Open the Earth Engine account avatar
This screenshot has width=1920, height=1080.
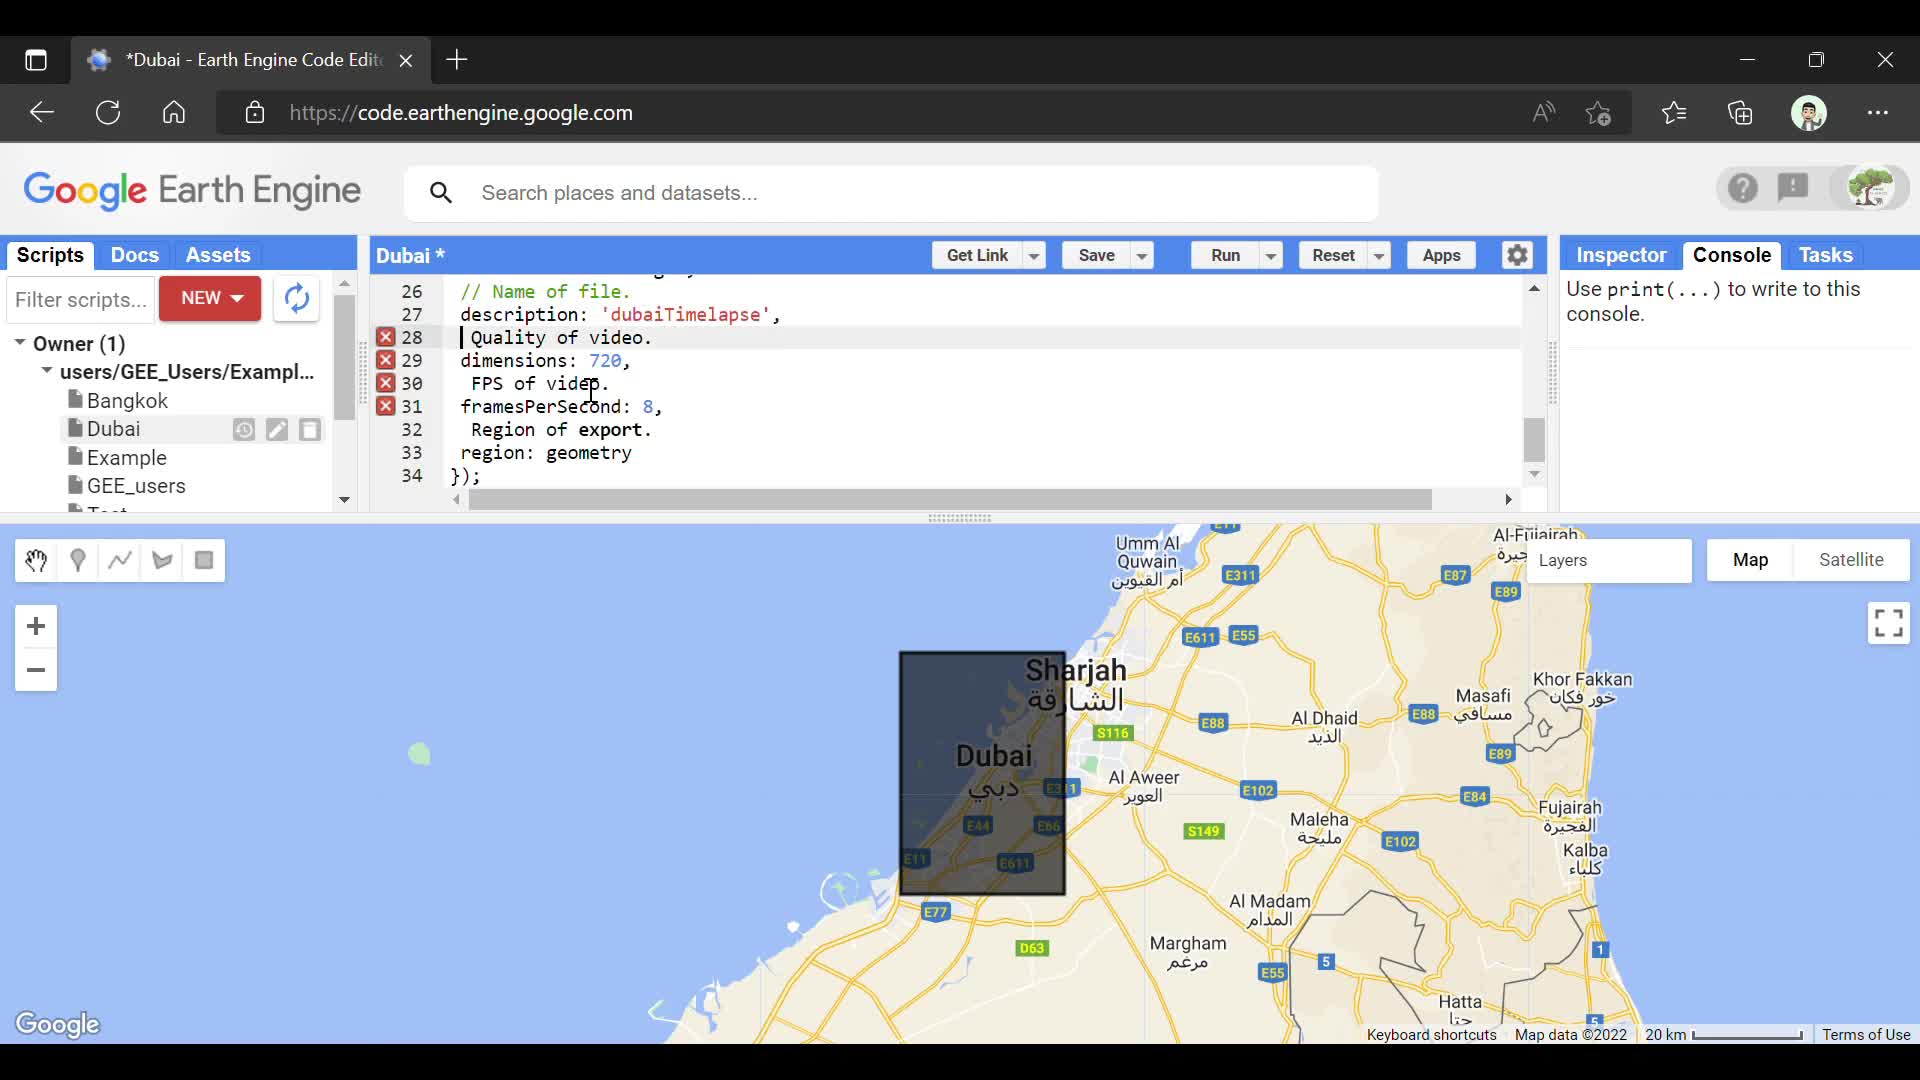[x=1870, y=188]
